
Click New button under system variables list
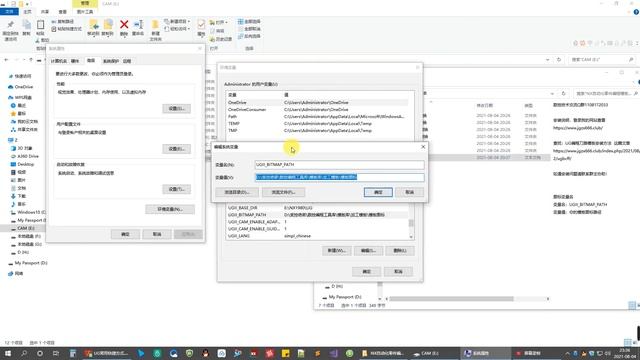coord(337,251)
